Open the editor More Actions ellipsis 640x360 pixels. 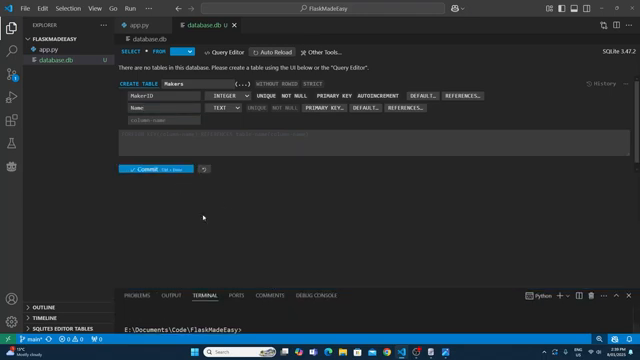tap(629, 25)
